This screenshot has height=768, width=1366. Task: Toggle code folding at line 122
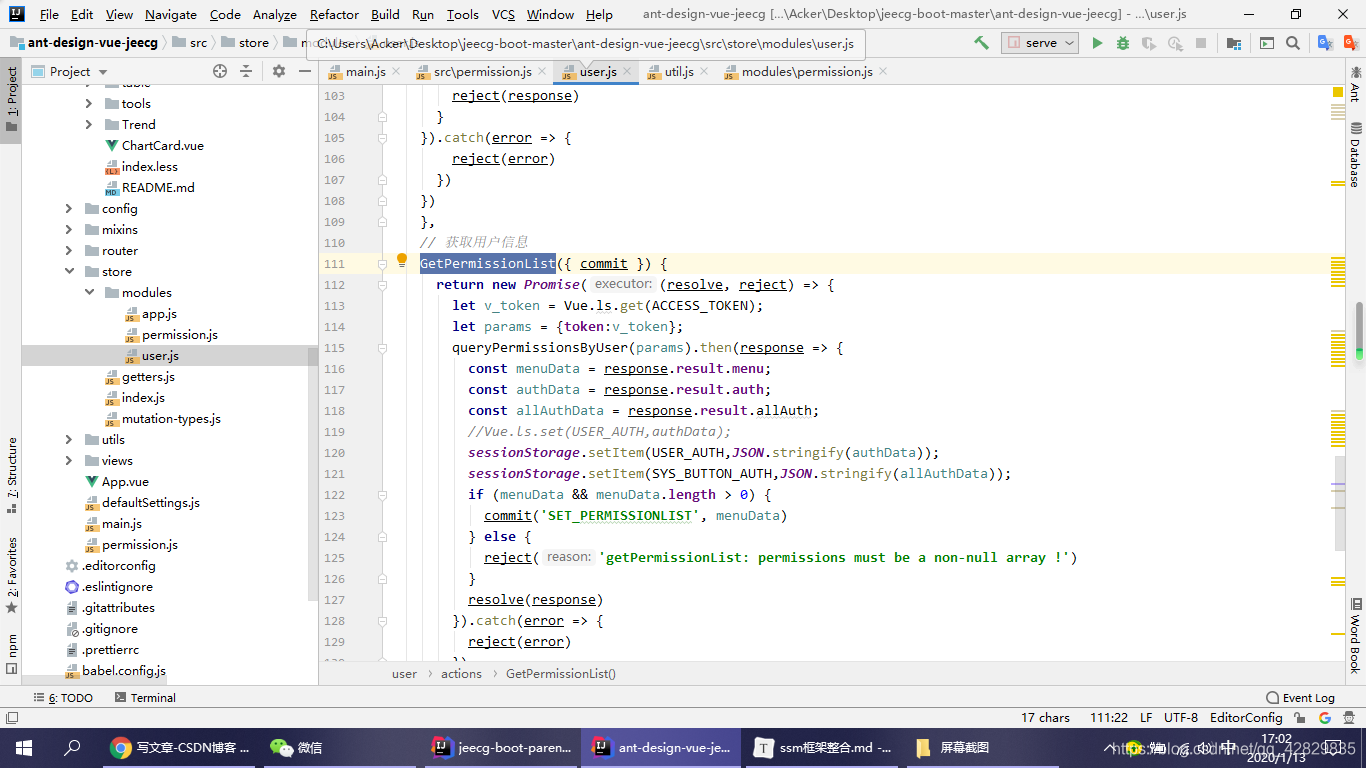382,495
